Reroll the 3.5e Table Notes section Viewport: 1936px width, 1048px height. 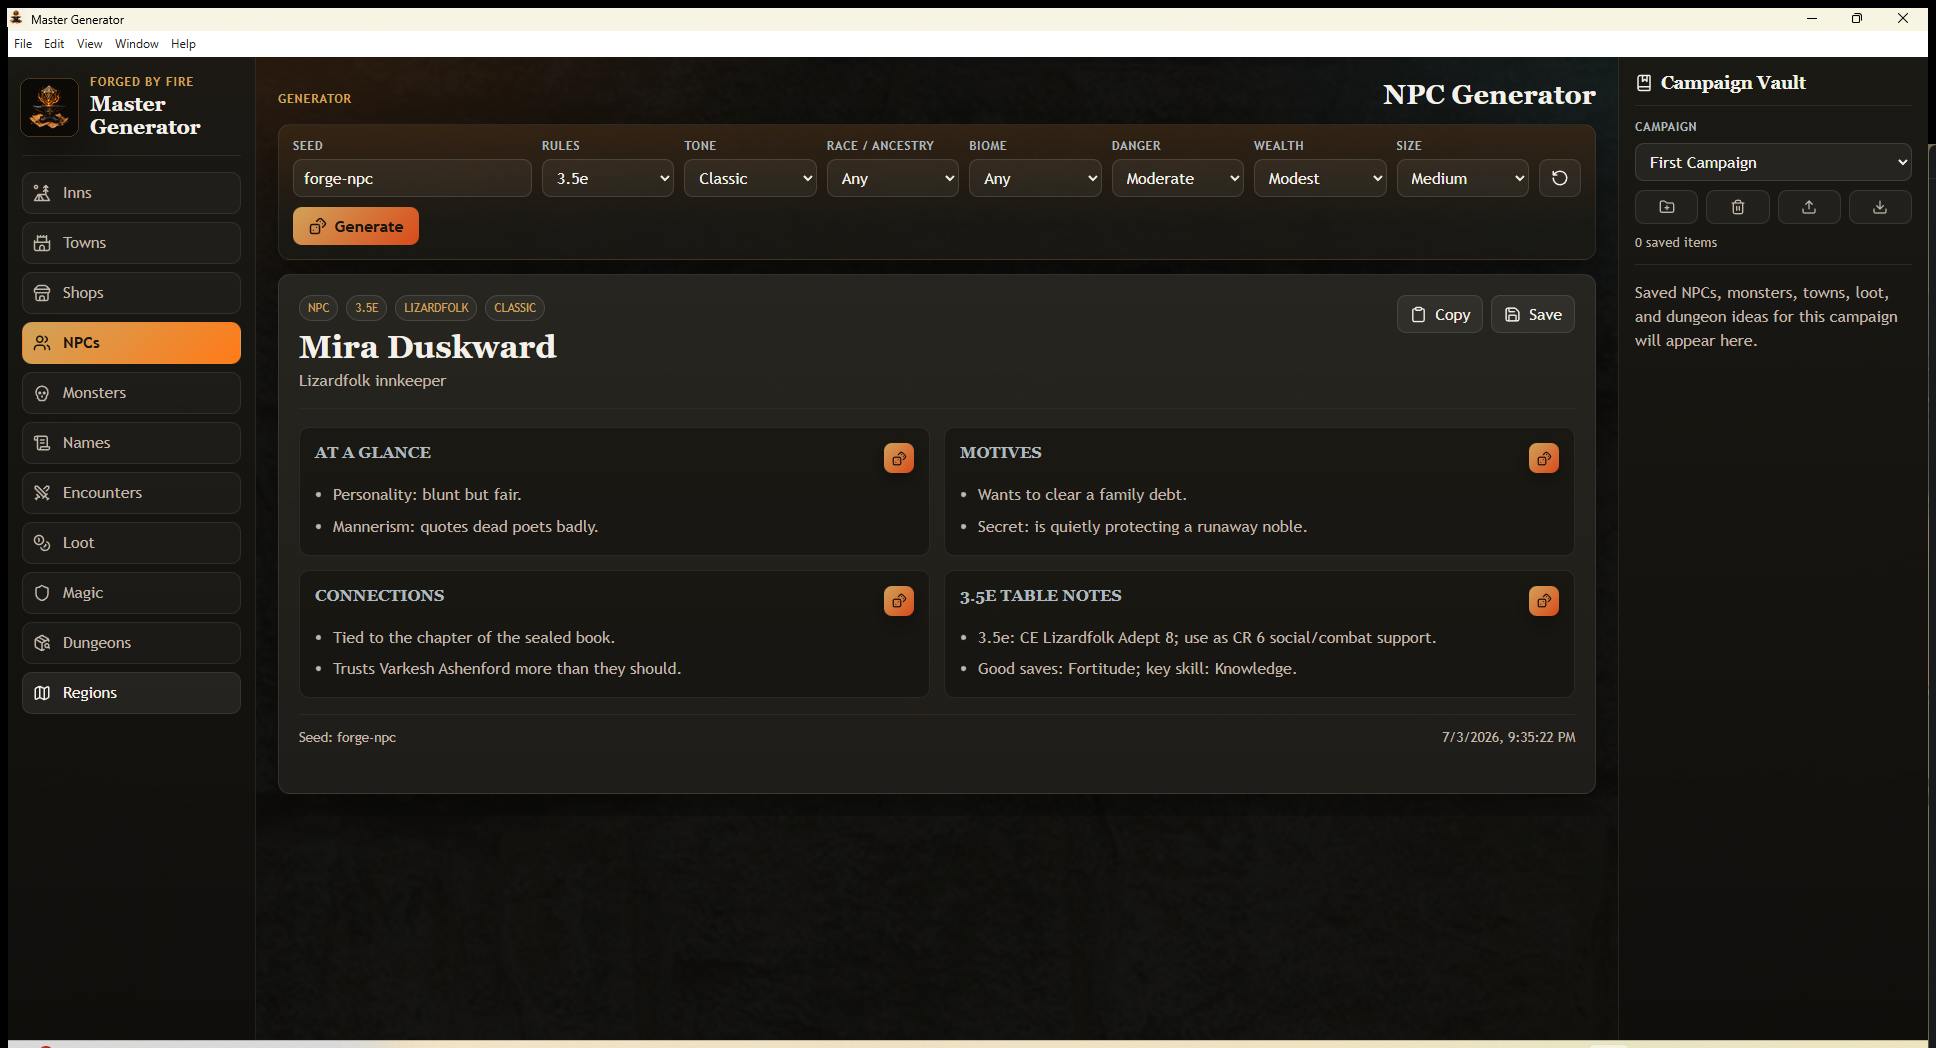coord(1544,601)
